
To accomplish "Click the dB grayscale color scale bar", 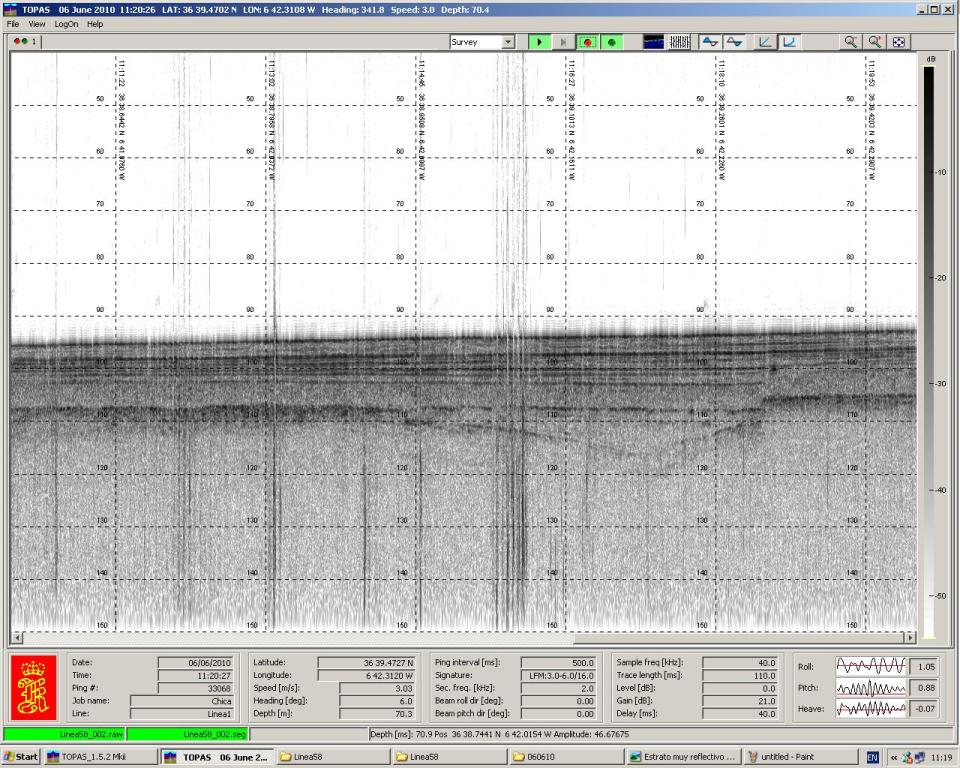I will coord(928,350).
